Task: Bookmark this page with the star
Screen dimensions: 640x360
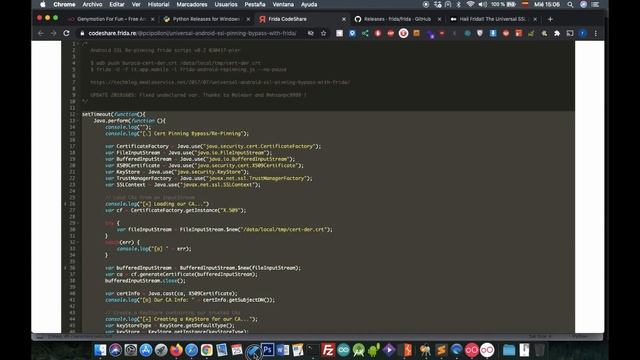Action: (x=324, y=33)
